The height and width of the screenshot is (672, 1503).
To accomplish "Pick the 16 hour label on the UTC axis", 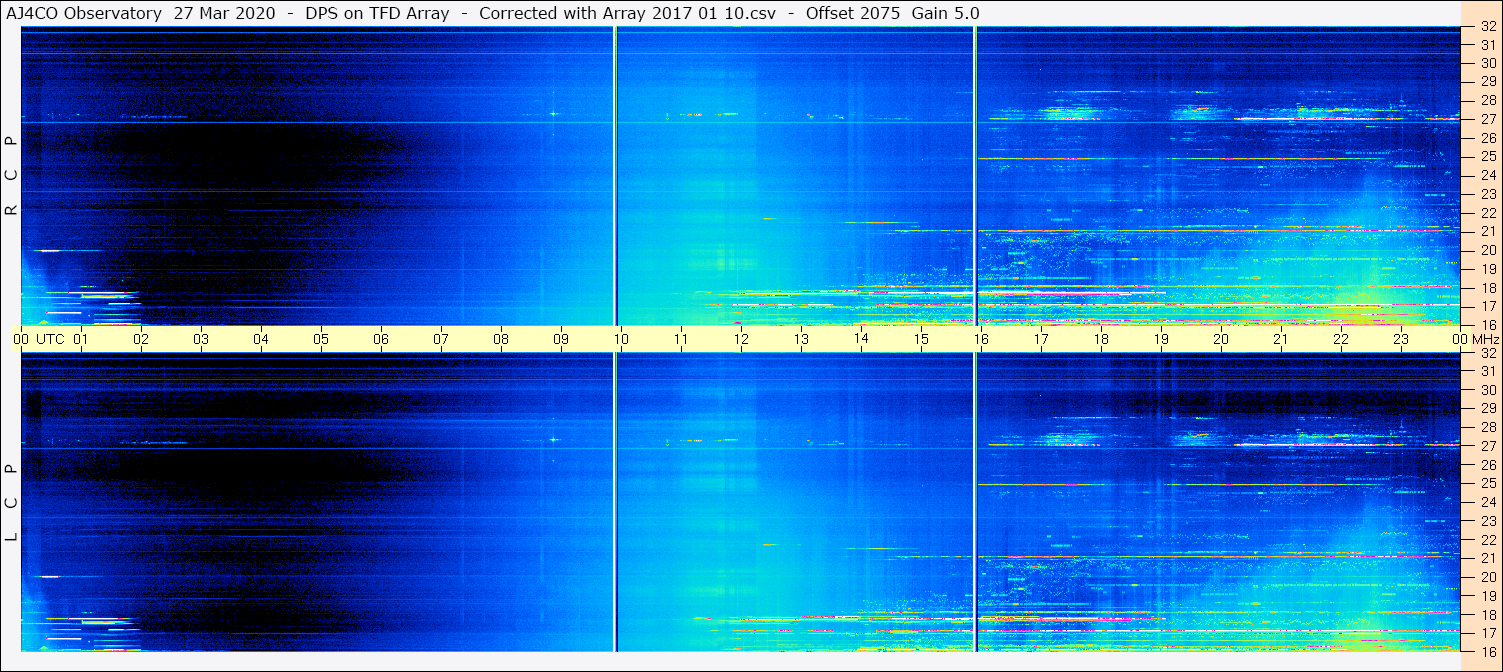I will [x=981, y=339].
